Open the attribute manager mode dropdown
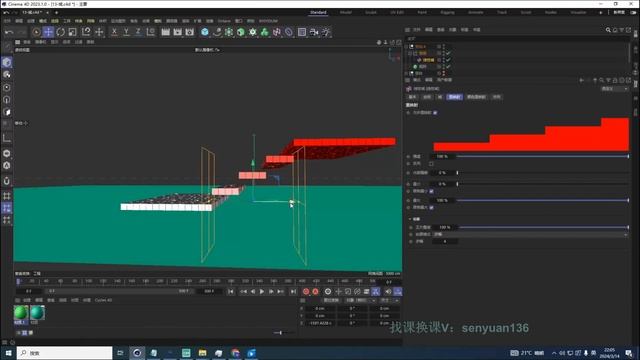 pyautogui.click(x=614, y=89)
